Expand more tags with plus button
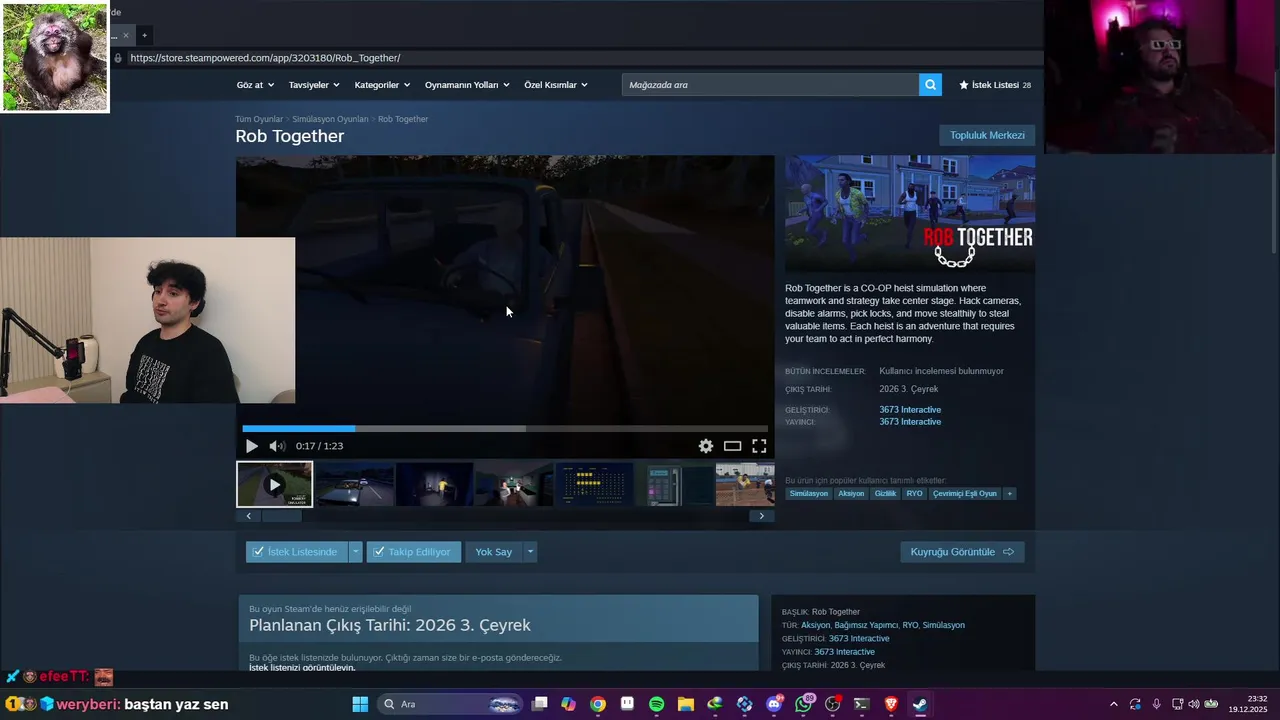The height and width of the screenshot is (720, 1280). pyautogui.click(x=1010, y=494)
